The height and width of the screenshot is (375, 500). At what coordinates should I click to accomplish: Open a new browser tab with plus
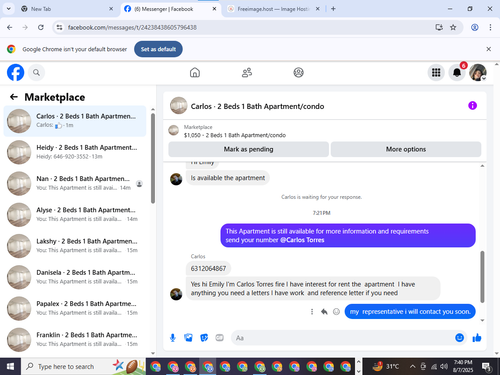coord(333,9)
